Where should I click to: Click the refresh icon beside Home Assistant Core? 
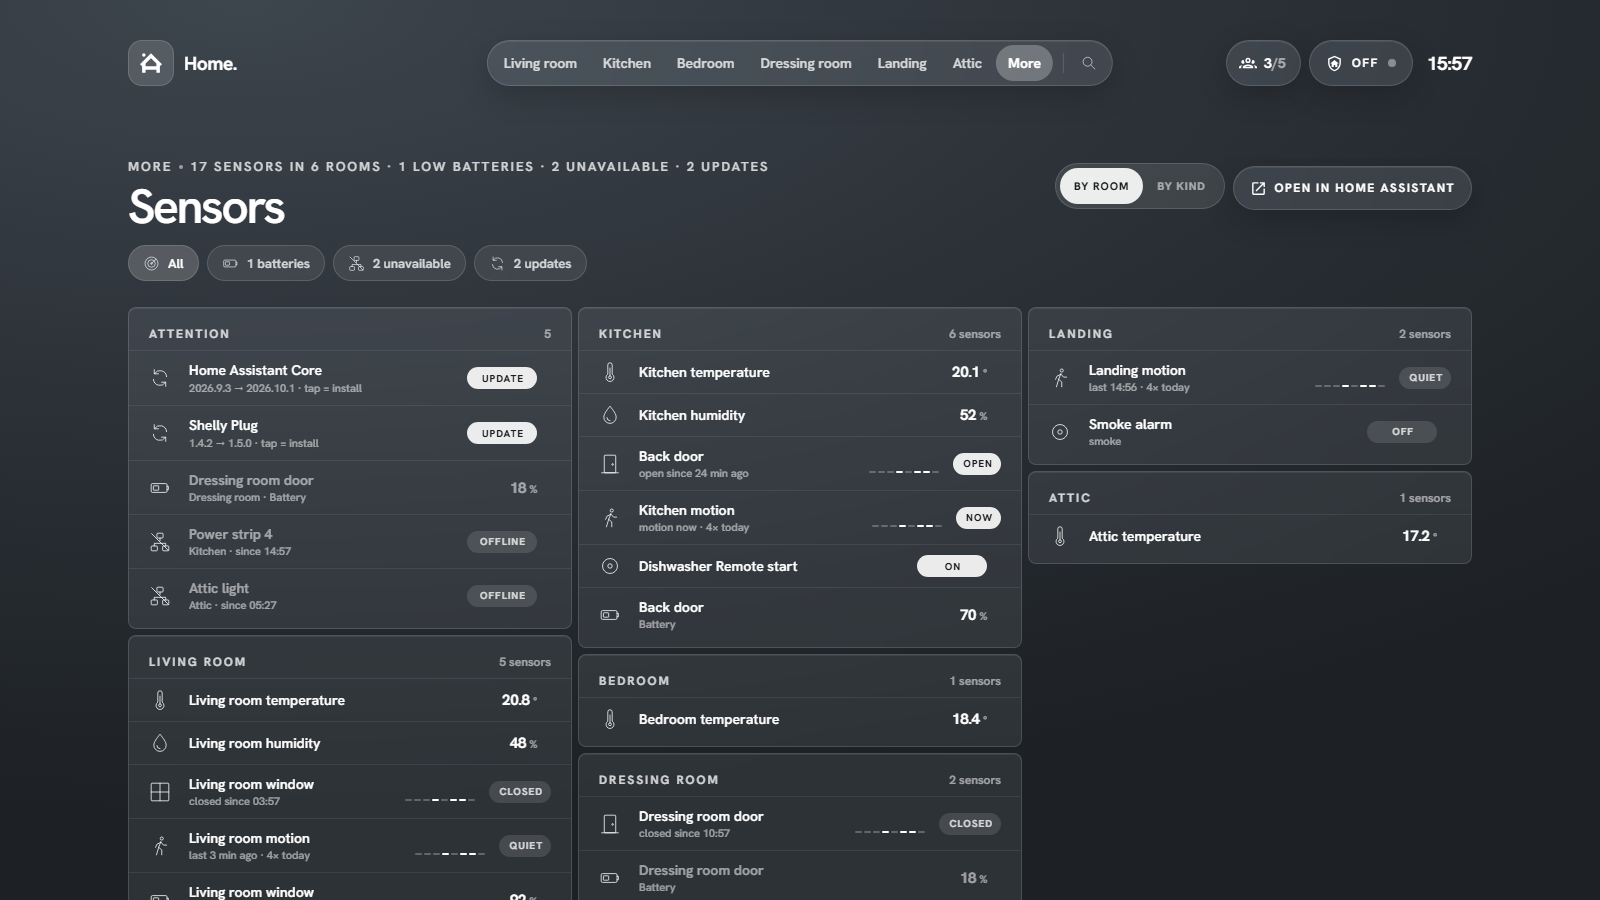160,378
